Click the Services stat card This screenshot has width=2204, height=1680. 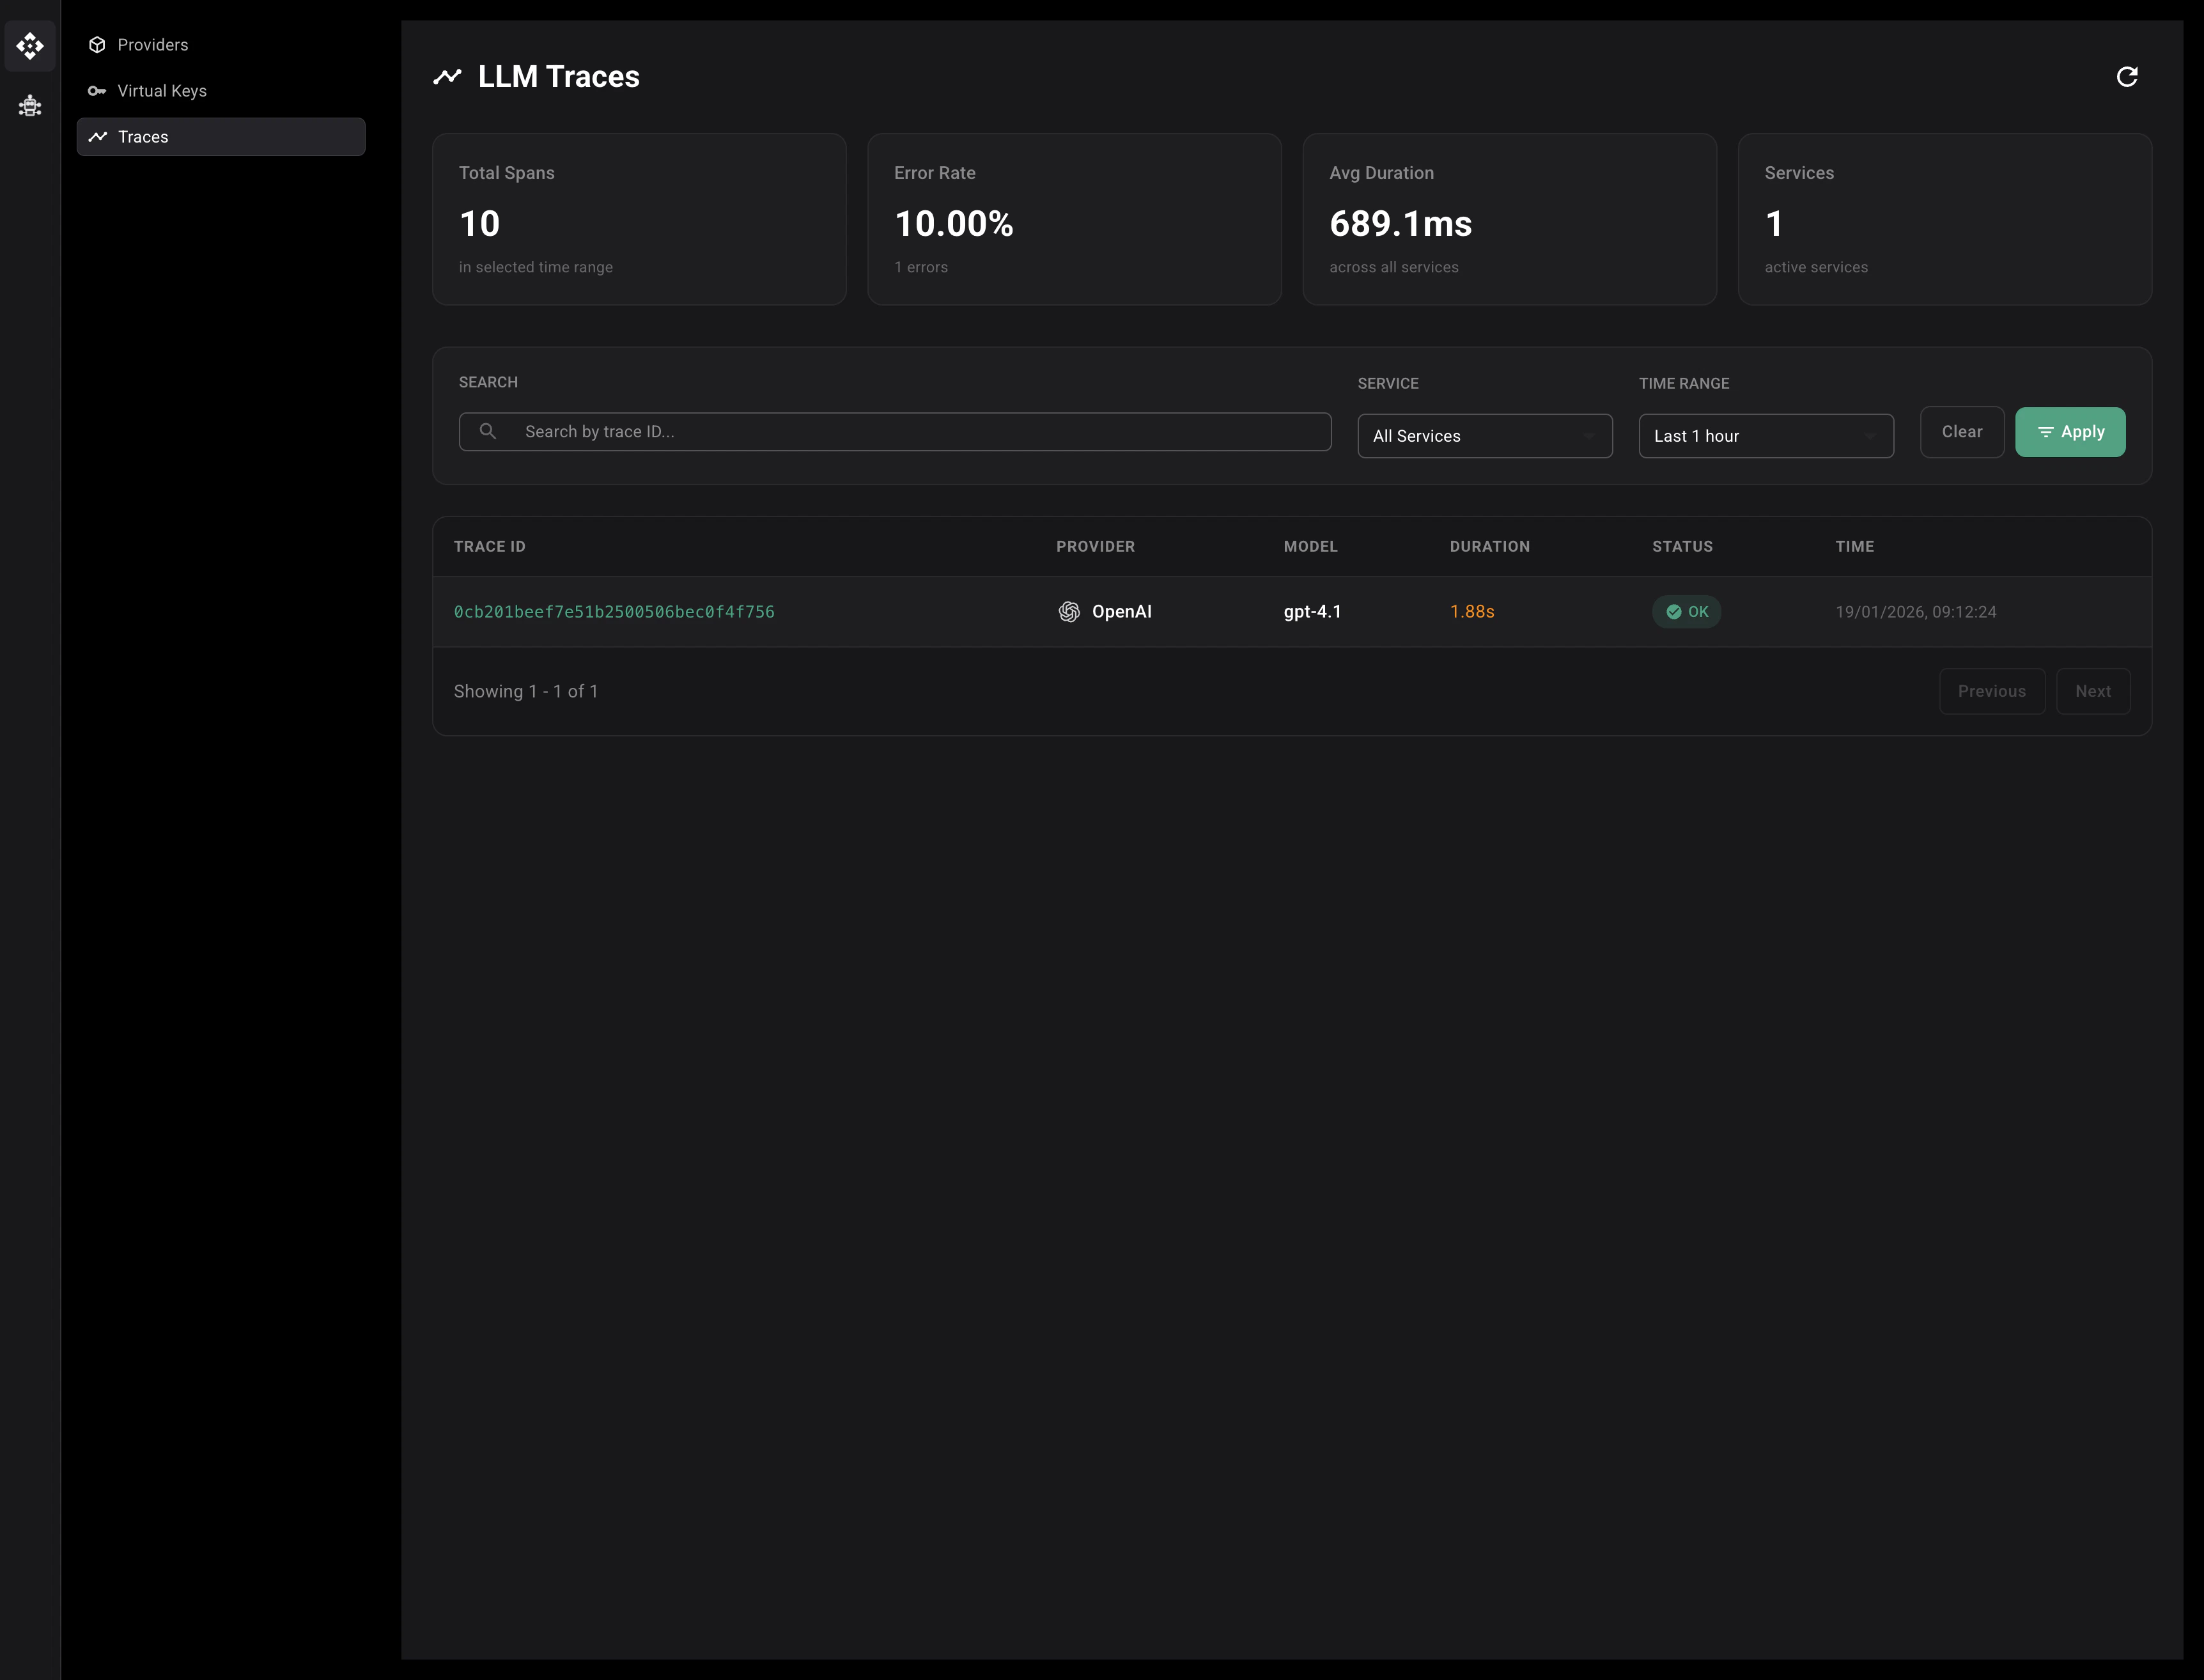click(1944, 219)
